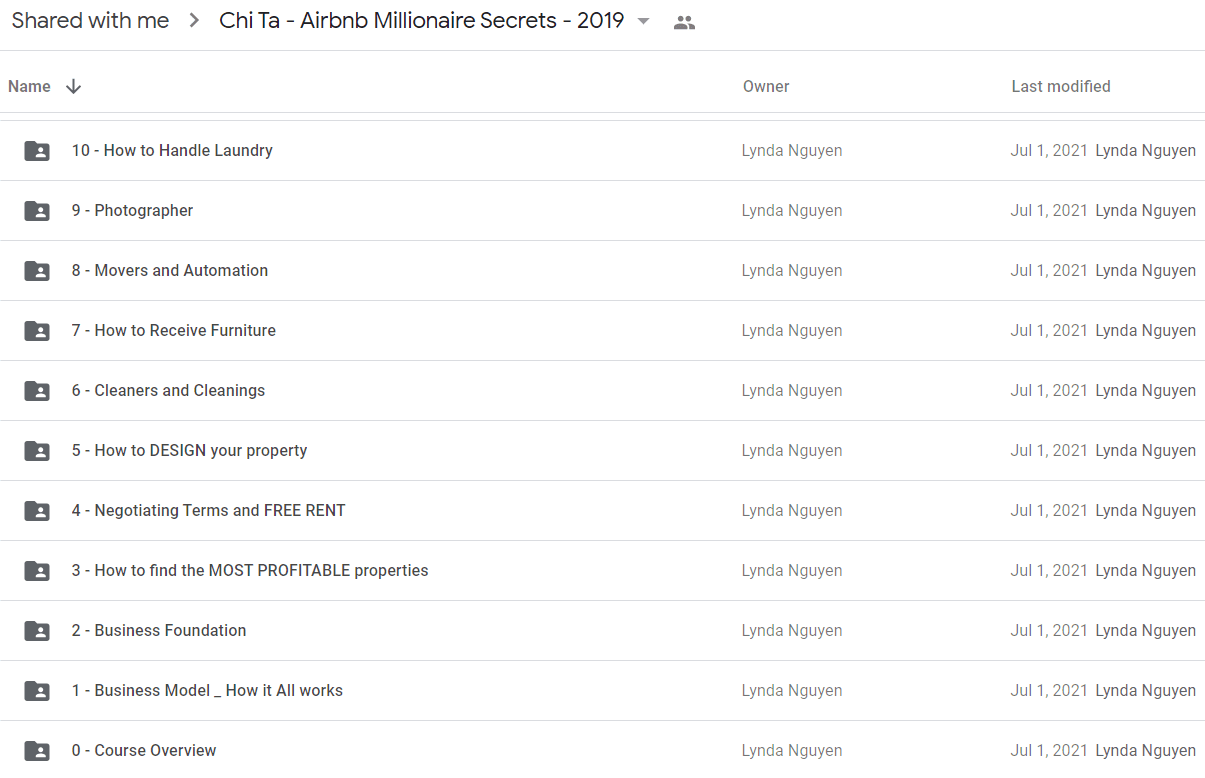Screen dimensions: 1205x778
Task: Toggle the sort direction arrow beside Name
Action: coord(73,87)
